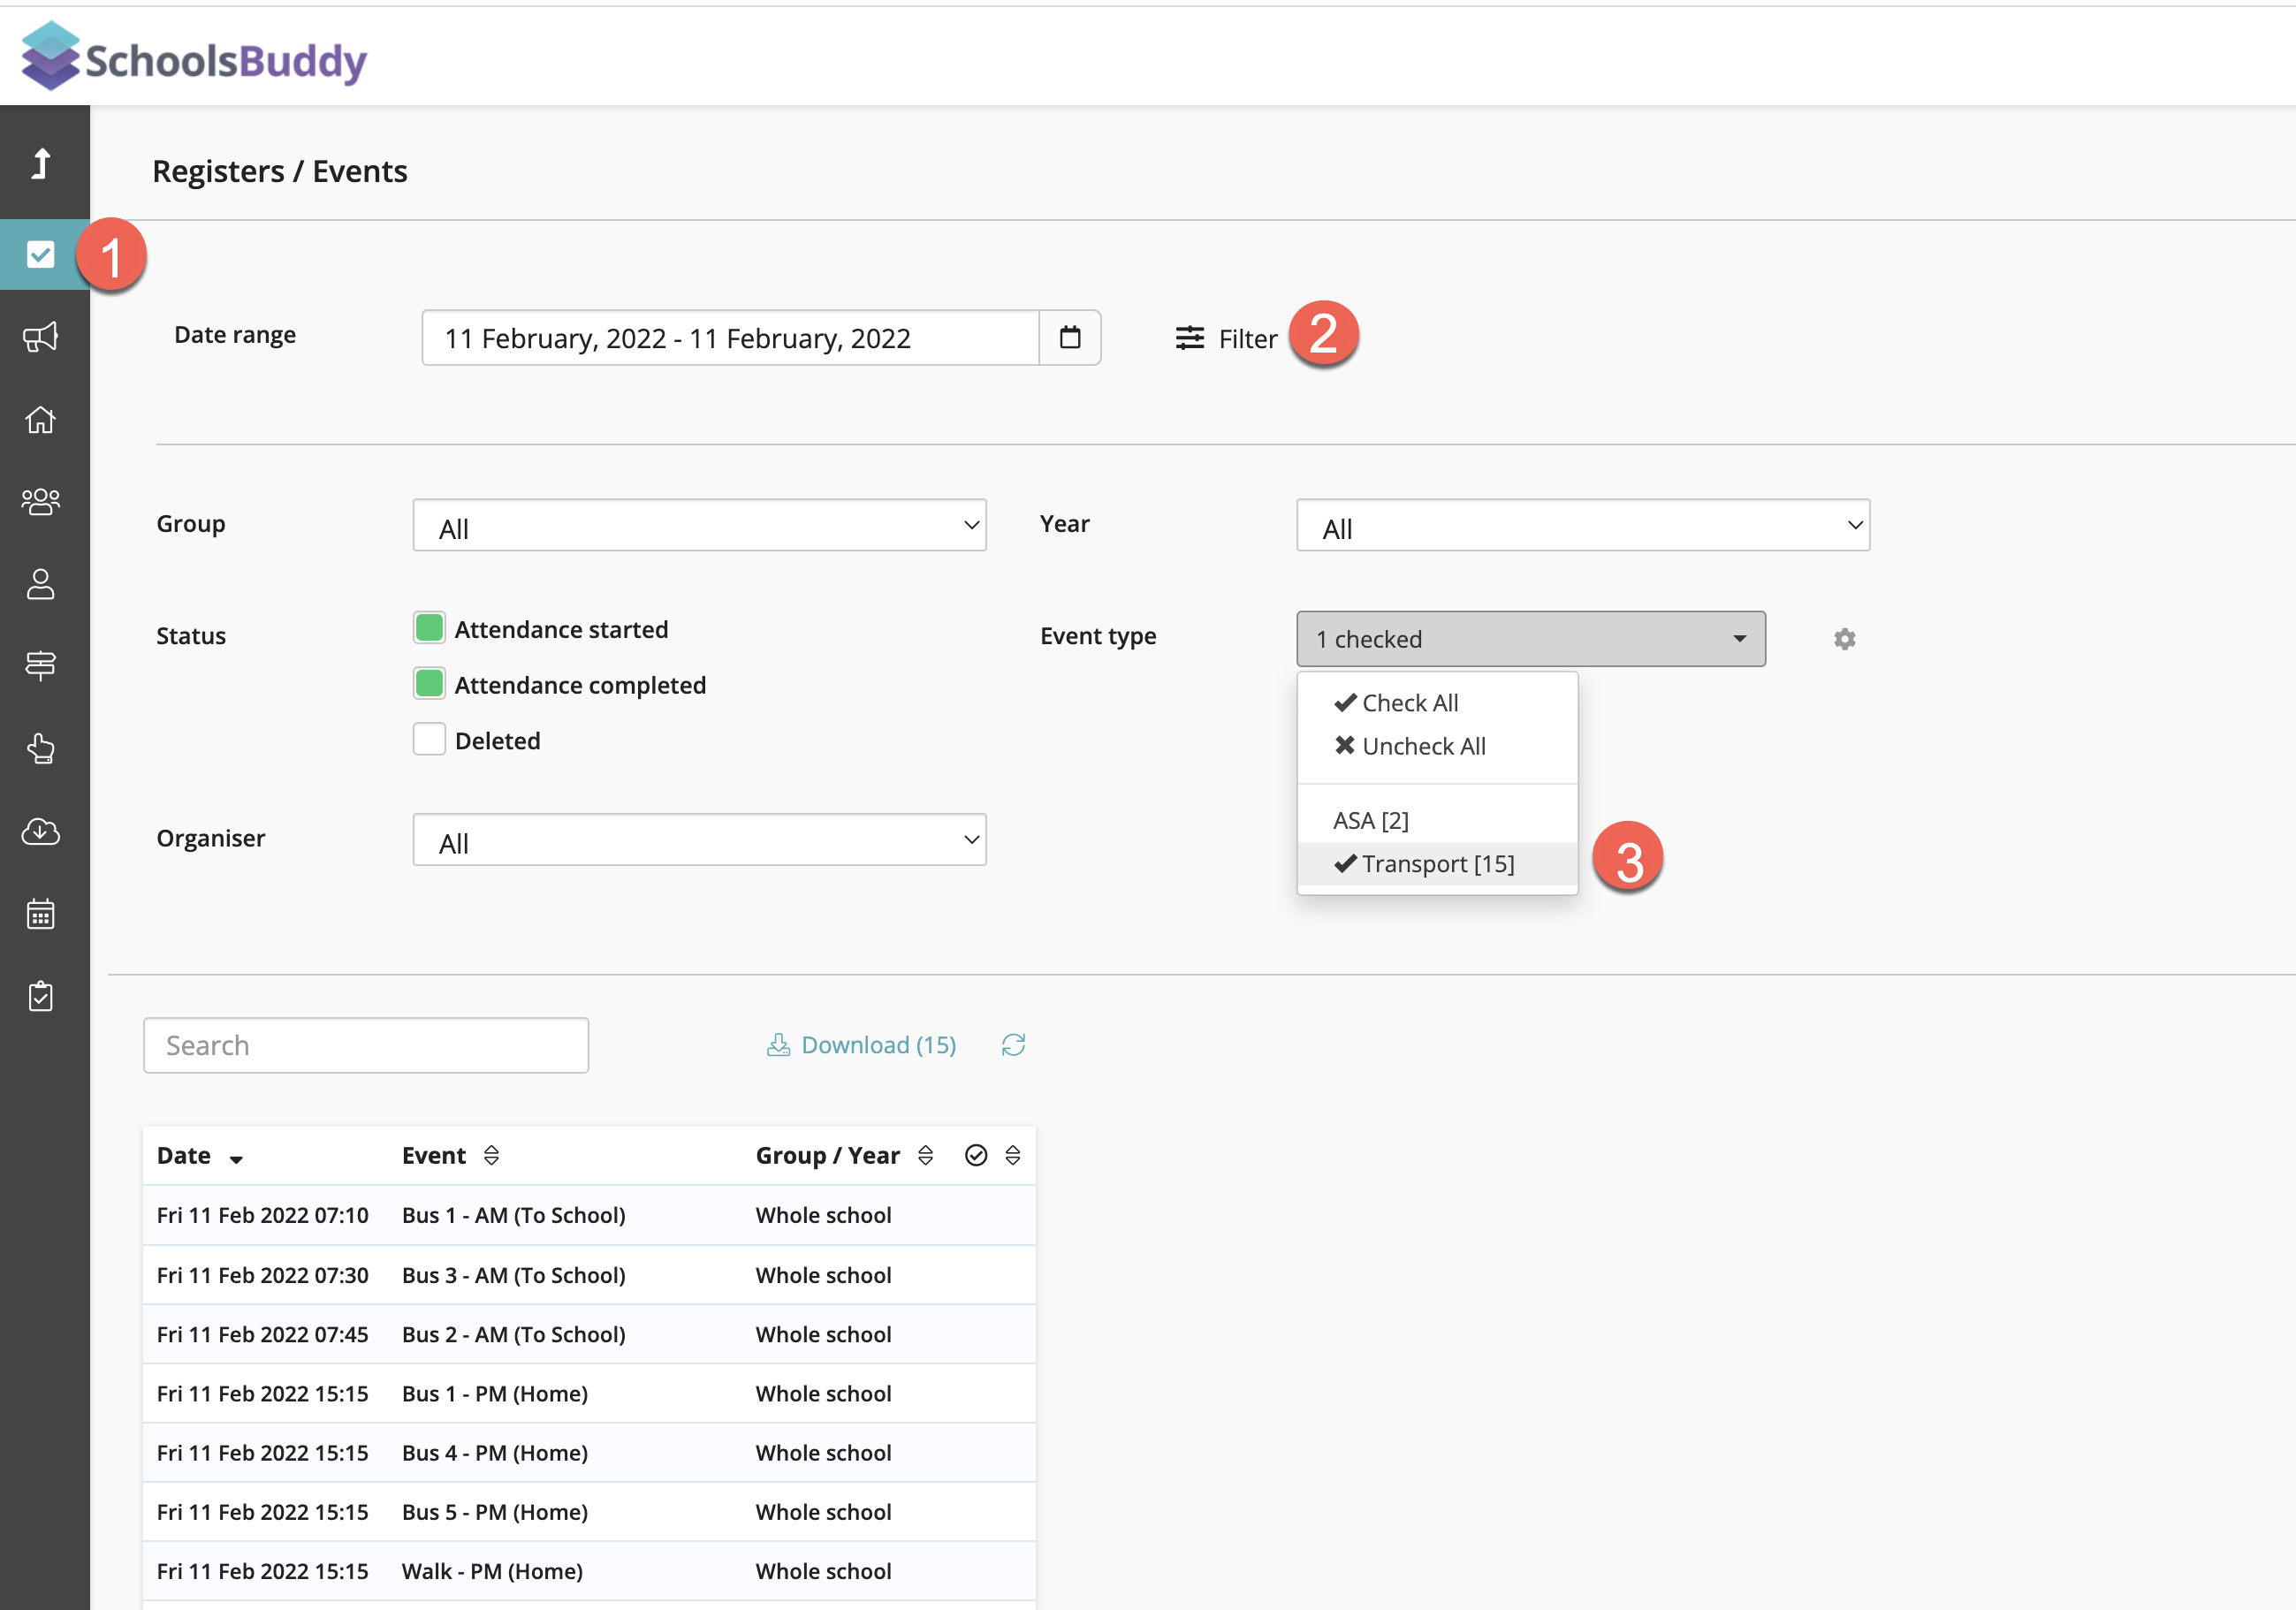Click the signpost sidebar icon

tap(41, 665)
